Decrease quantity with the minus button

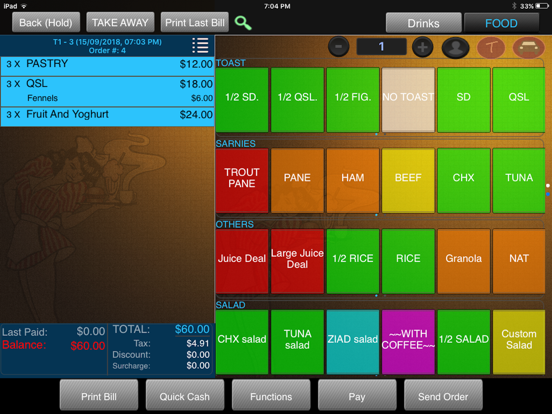tap(339, 46)
